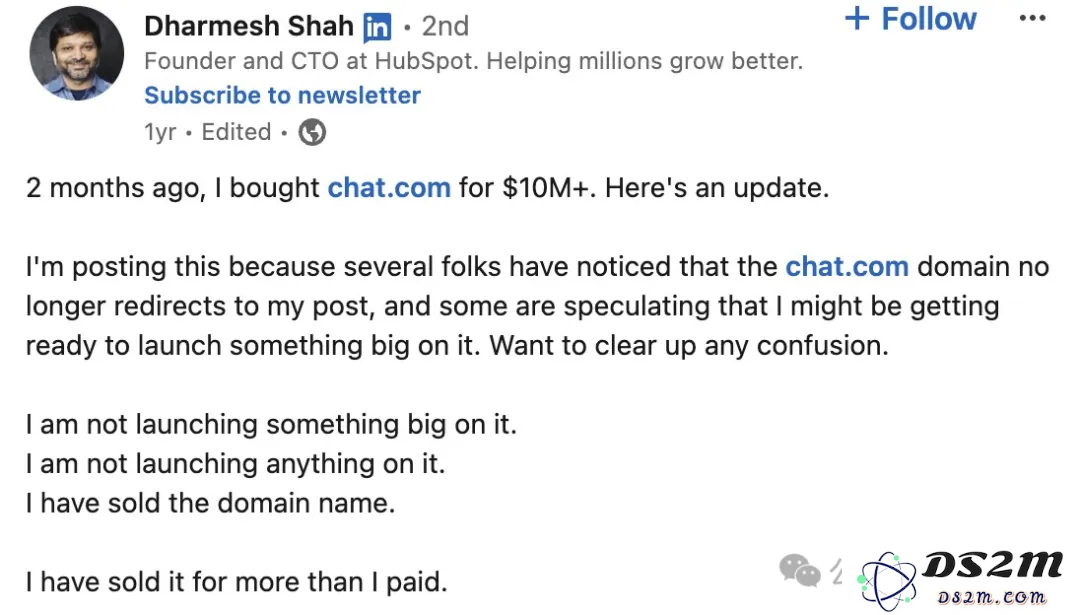Click the Follow button
The image size is (1080, 615).
tap(911, 19)
